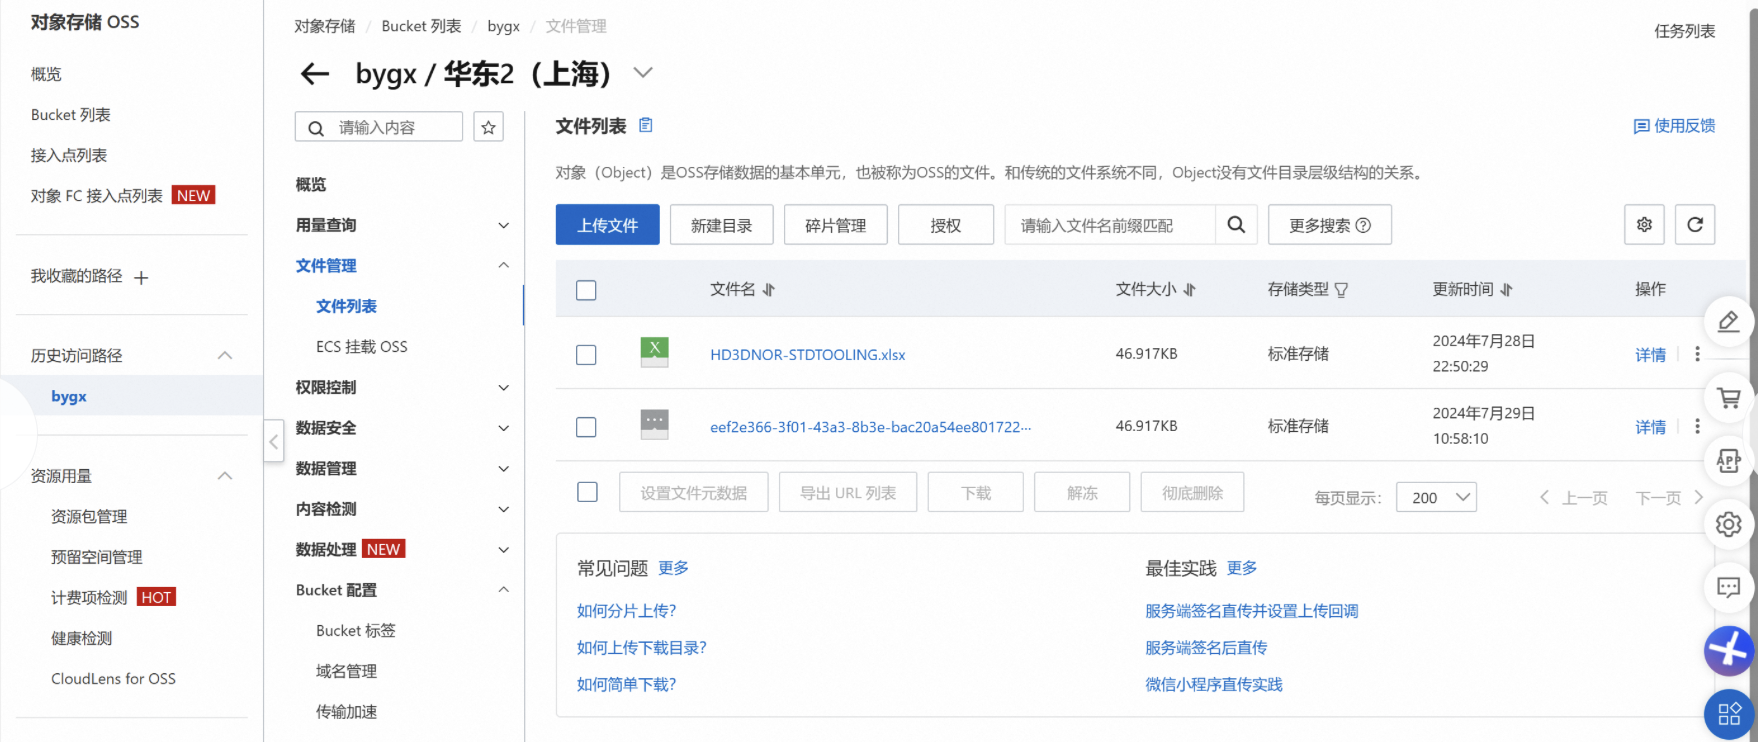Open more actions for HD3DNOR-STDTOOLING.xlsx
This screenshot has height=742, width=1758.
pos(1697,354)
